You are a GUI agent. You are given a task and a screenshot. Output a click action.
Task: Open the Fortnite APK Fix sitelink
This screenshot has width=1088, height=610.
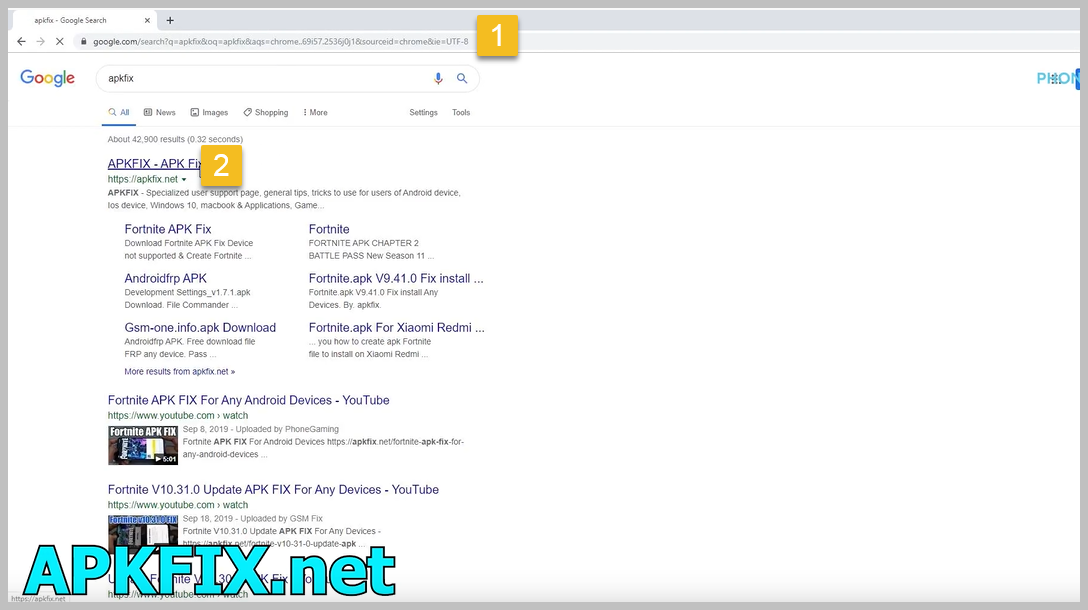[x=168, y=229]
